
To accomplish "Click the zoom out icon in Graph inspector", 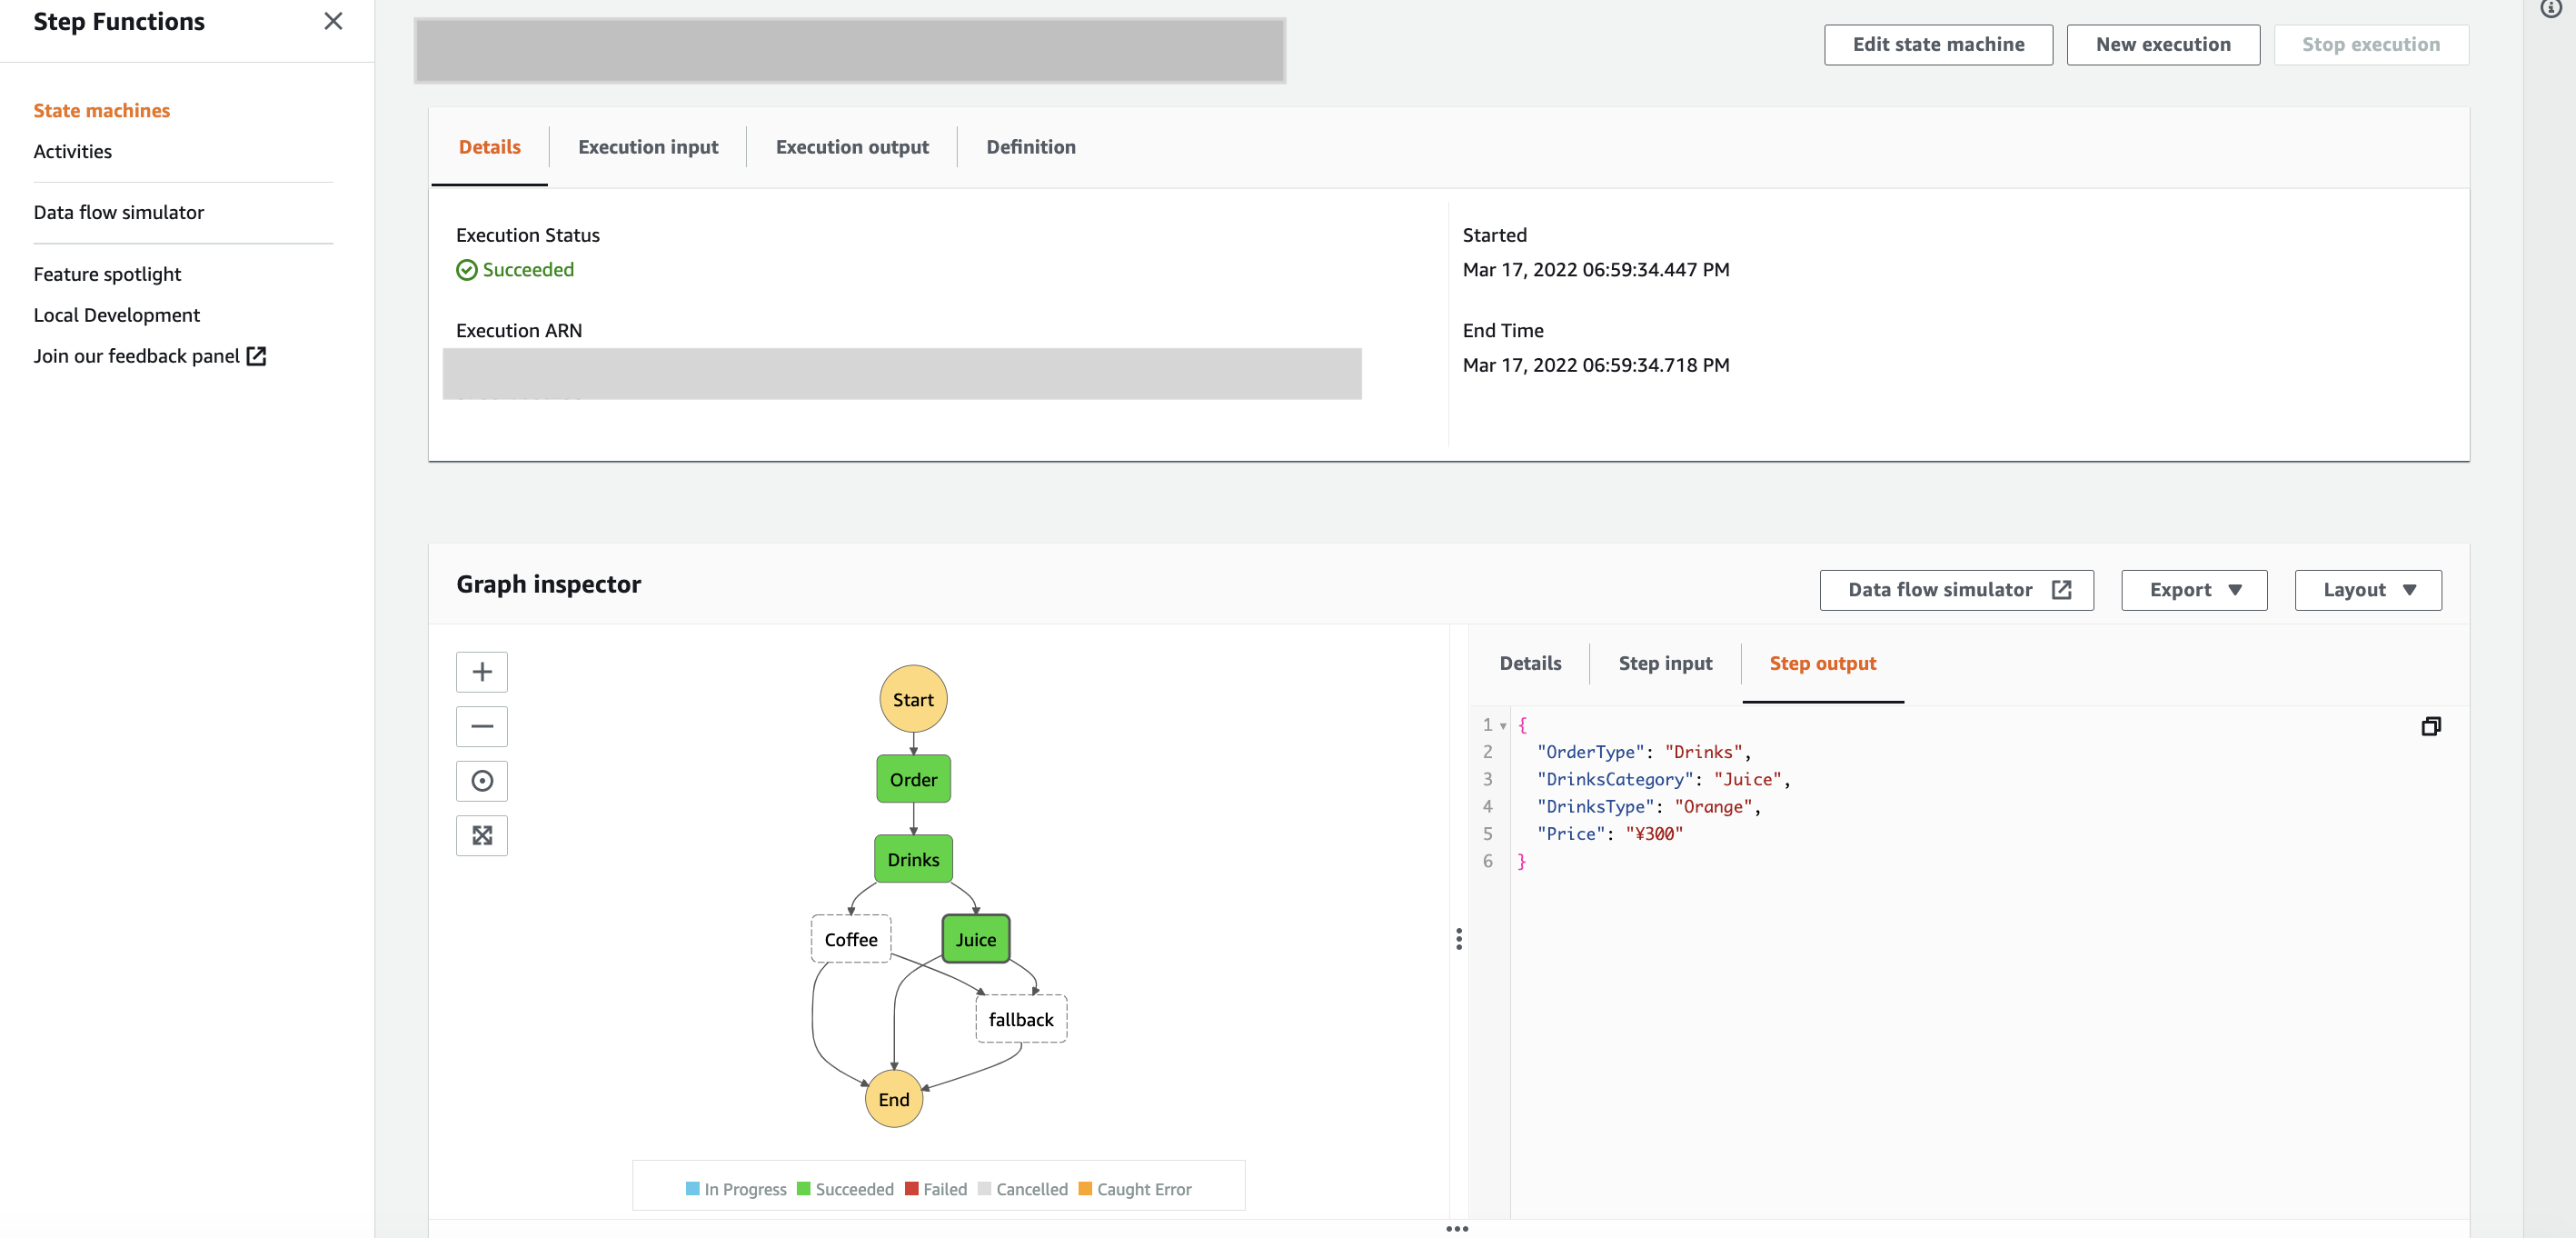I will coord(482,725).
